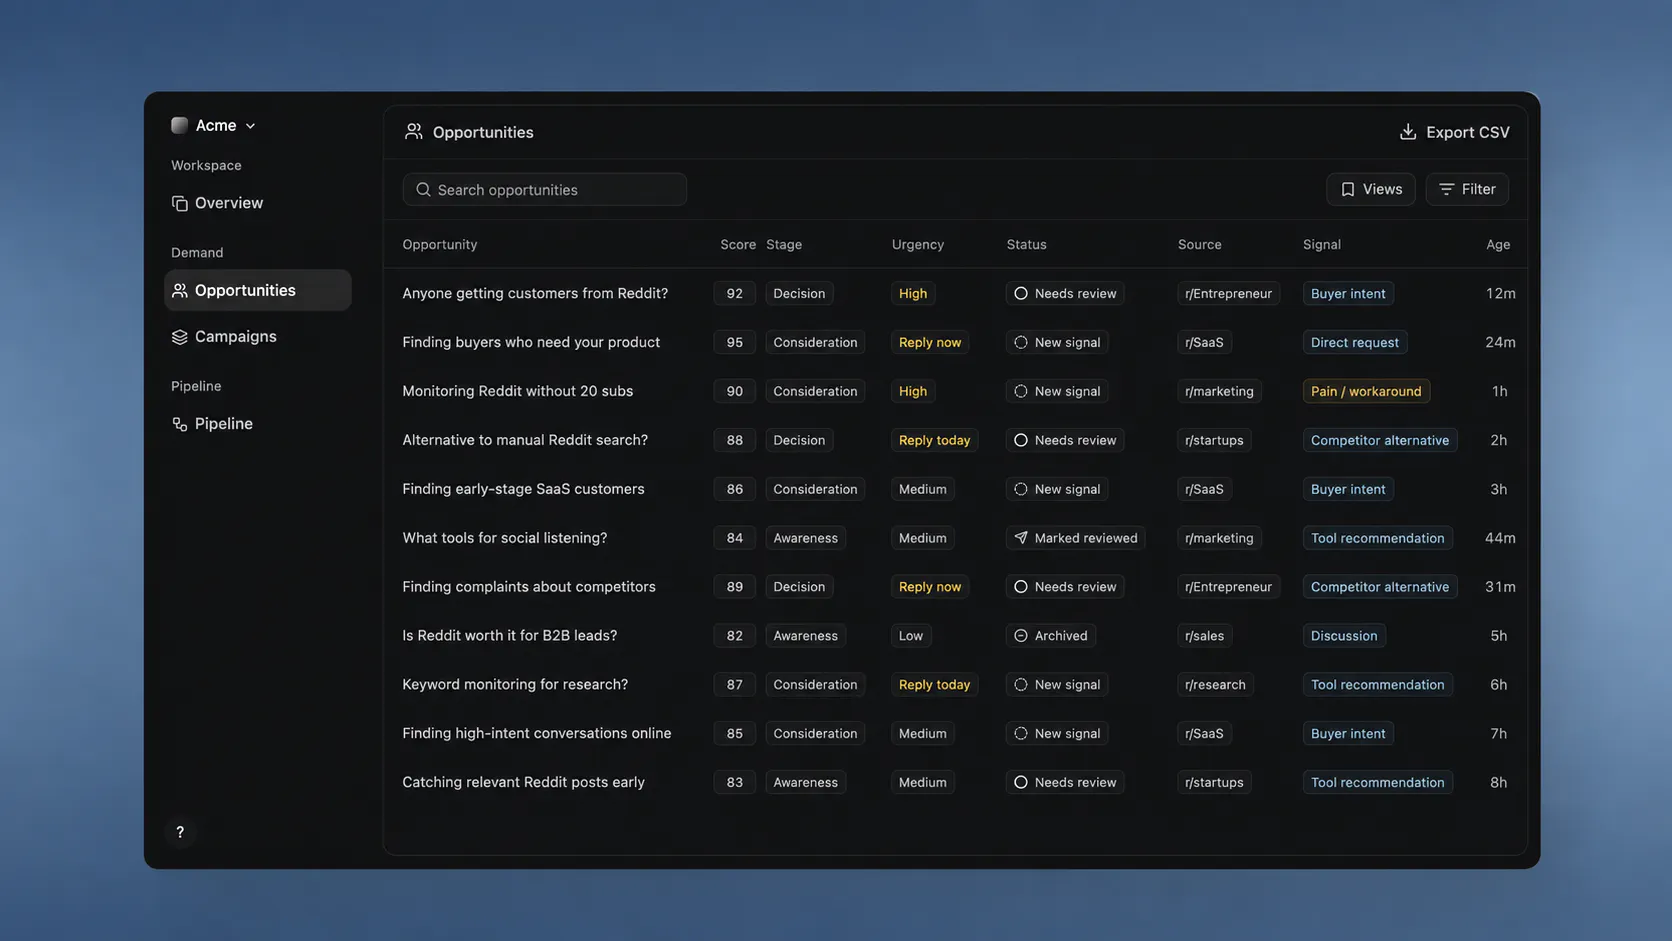
Task: Open 'Monitoring Reddit without 20 subs' opportunity
Action: coord(518,392)
